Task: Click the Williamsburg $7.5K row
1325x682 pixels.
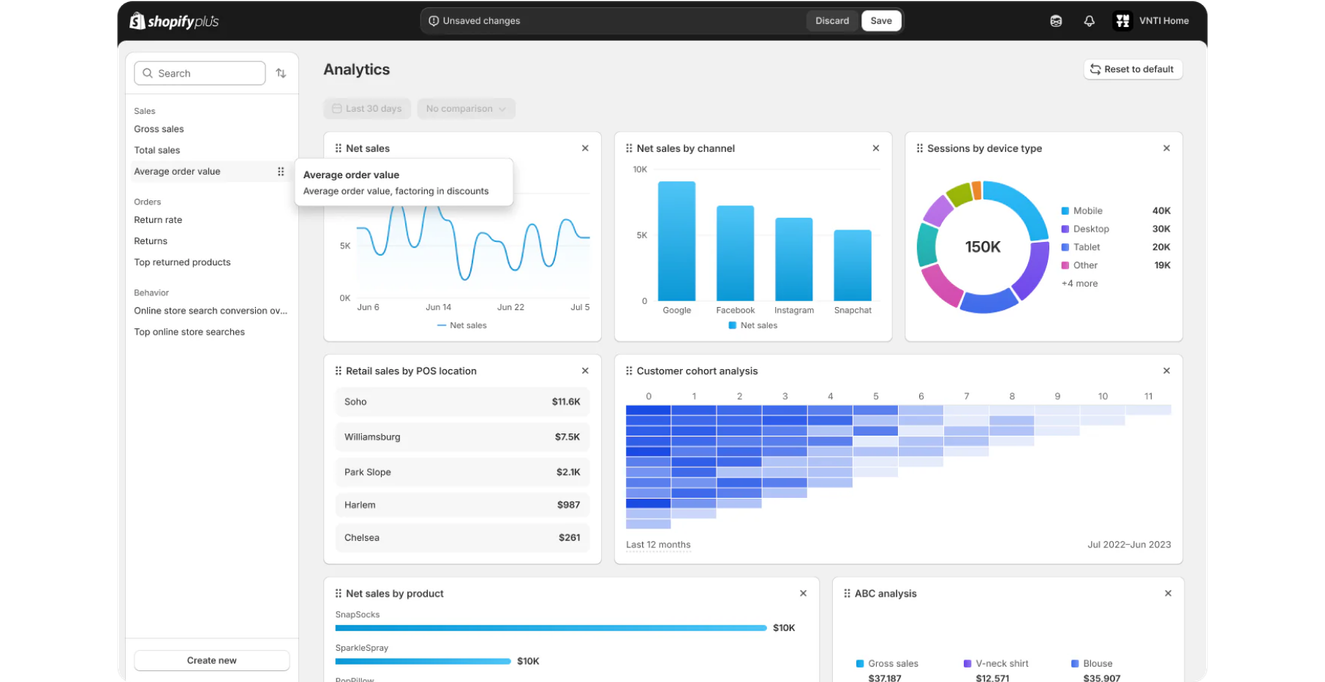Action: 462,437
